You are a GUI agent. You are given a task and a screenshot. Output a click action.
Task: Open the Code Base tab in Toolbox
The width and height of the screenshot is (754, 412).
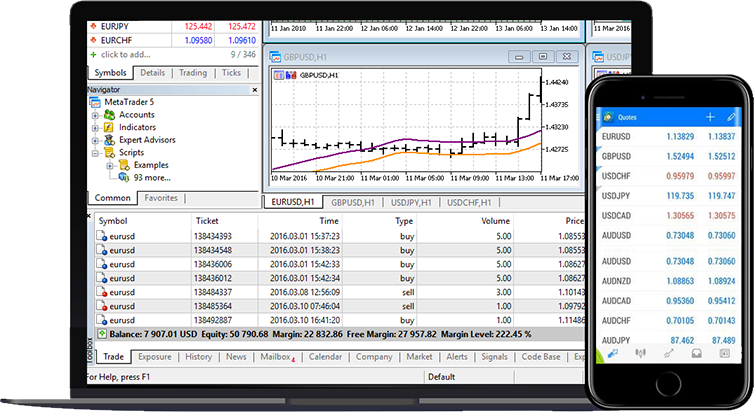tap(541, 357)
